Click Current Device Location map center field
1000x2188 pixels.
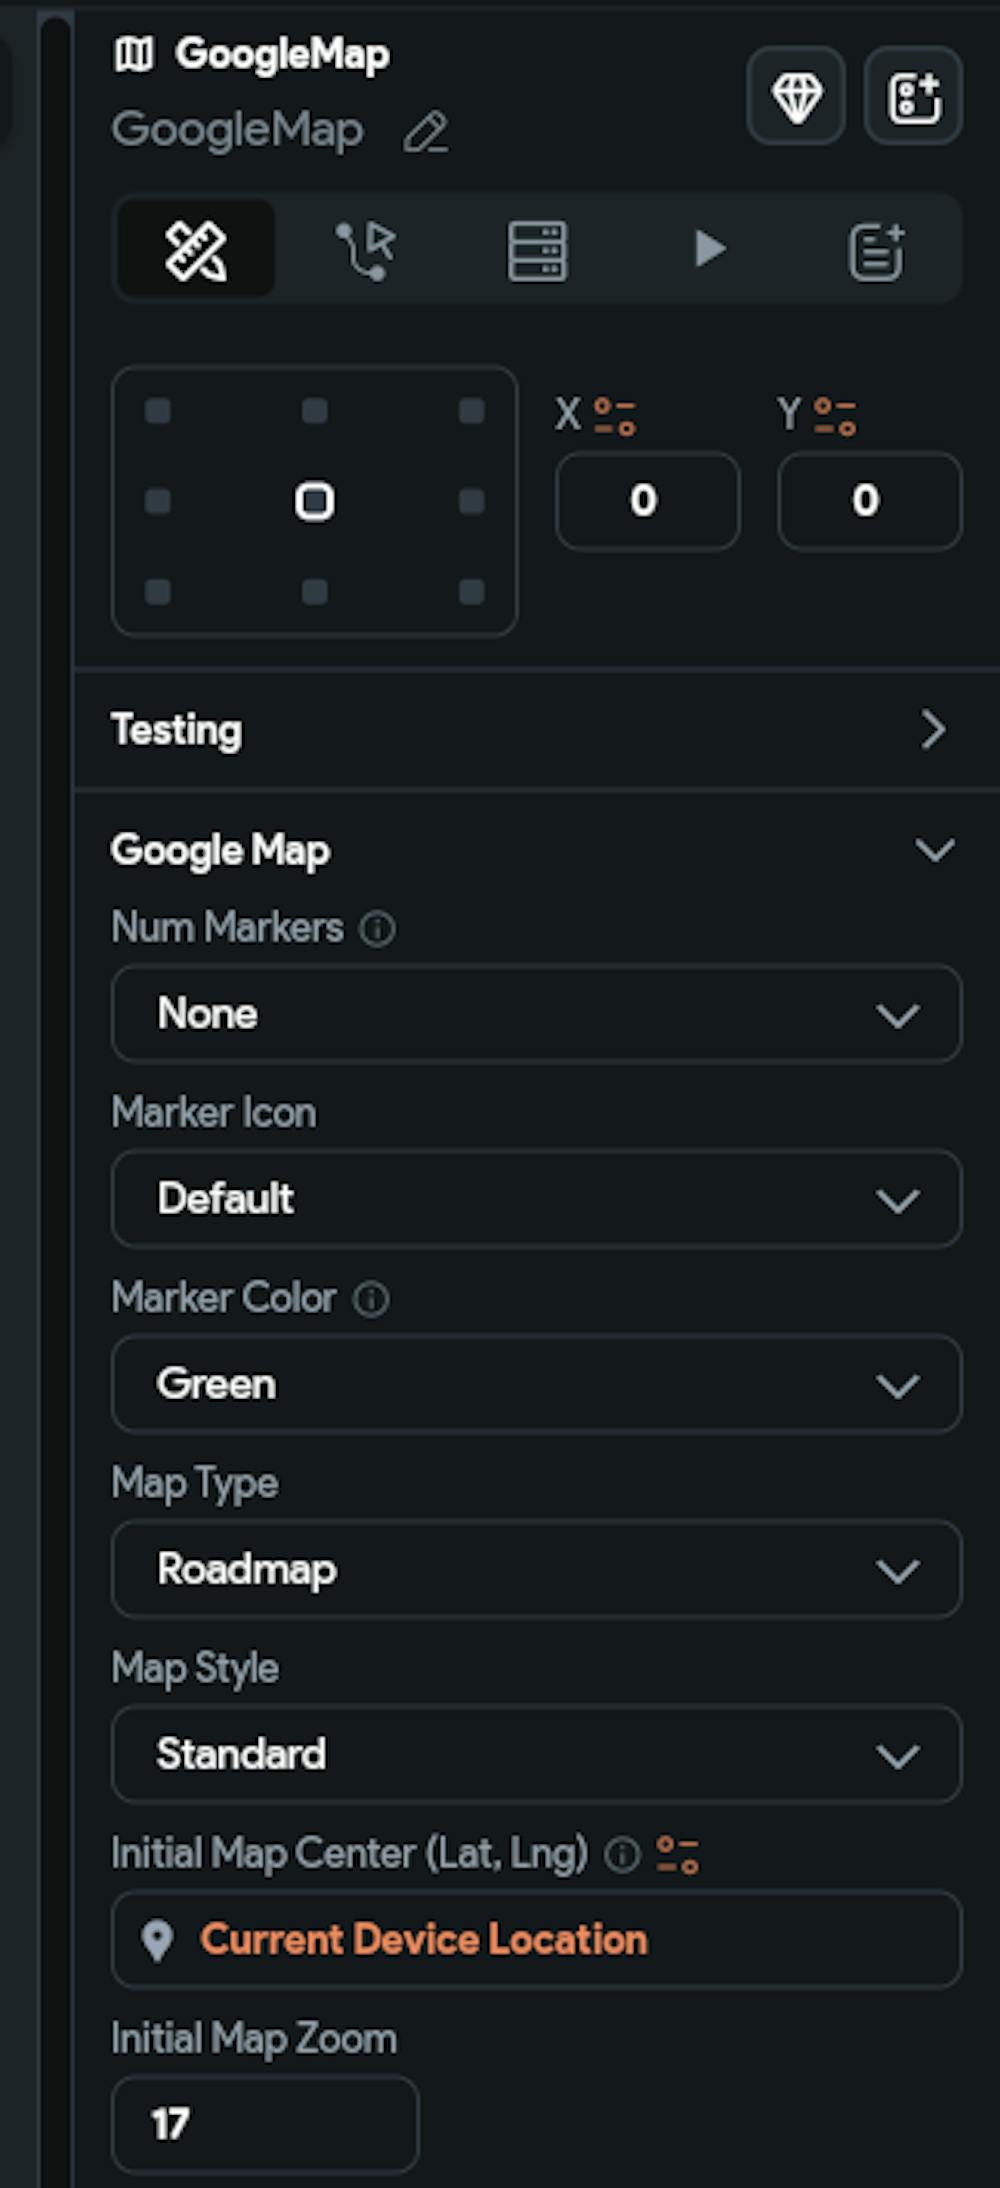(536, 1940)
